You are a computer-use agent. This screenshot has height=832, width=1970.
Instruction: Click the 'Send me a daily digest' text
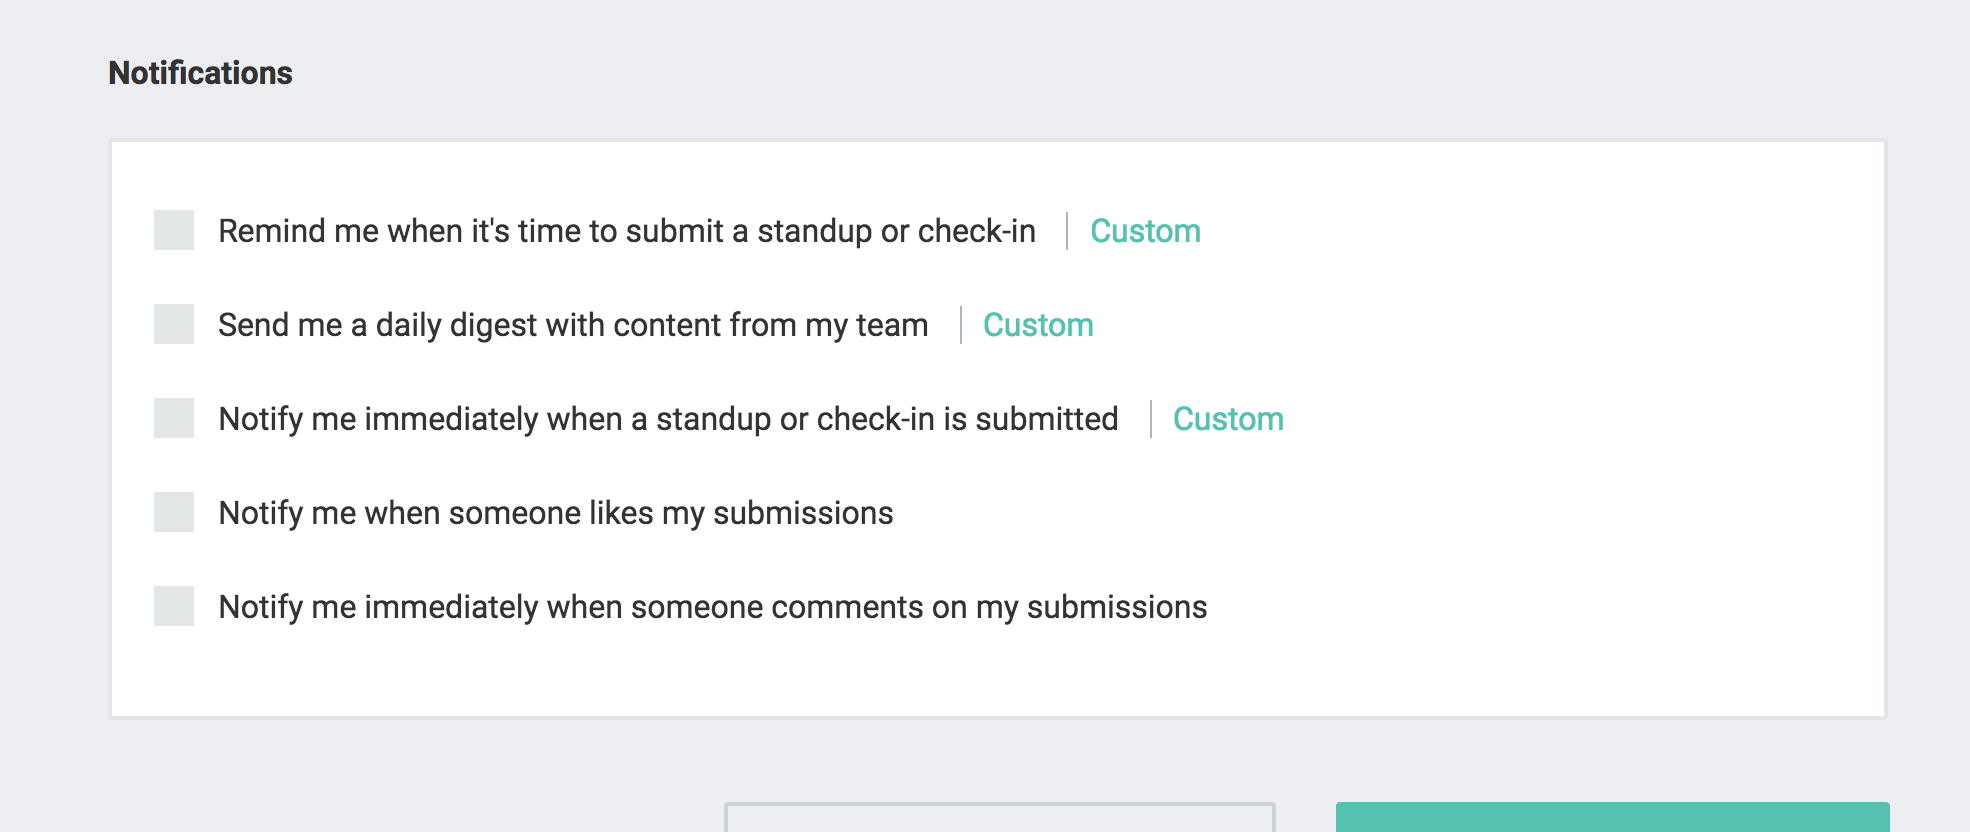(x=573, y=325)
